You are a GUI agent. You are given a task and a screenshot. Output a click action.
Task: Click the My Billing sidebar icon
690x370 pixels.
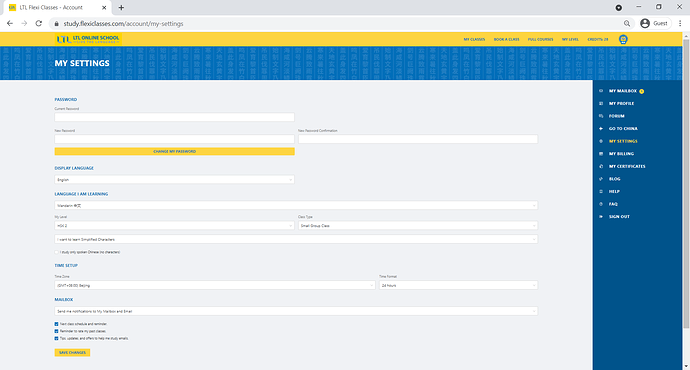click(x=601, y=154)
